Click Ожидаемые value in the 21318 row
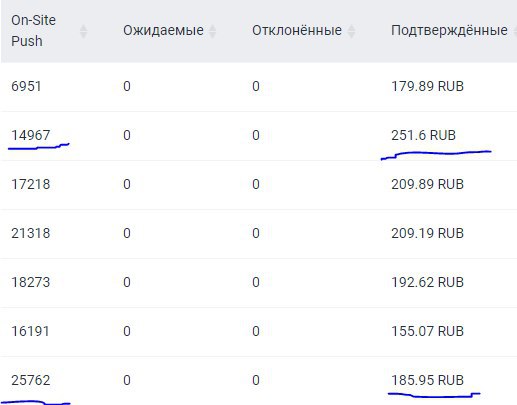 [127, 233]
